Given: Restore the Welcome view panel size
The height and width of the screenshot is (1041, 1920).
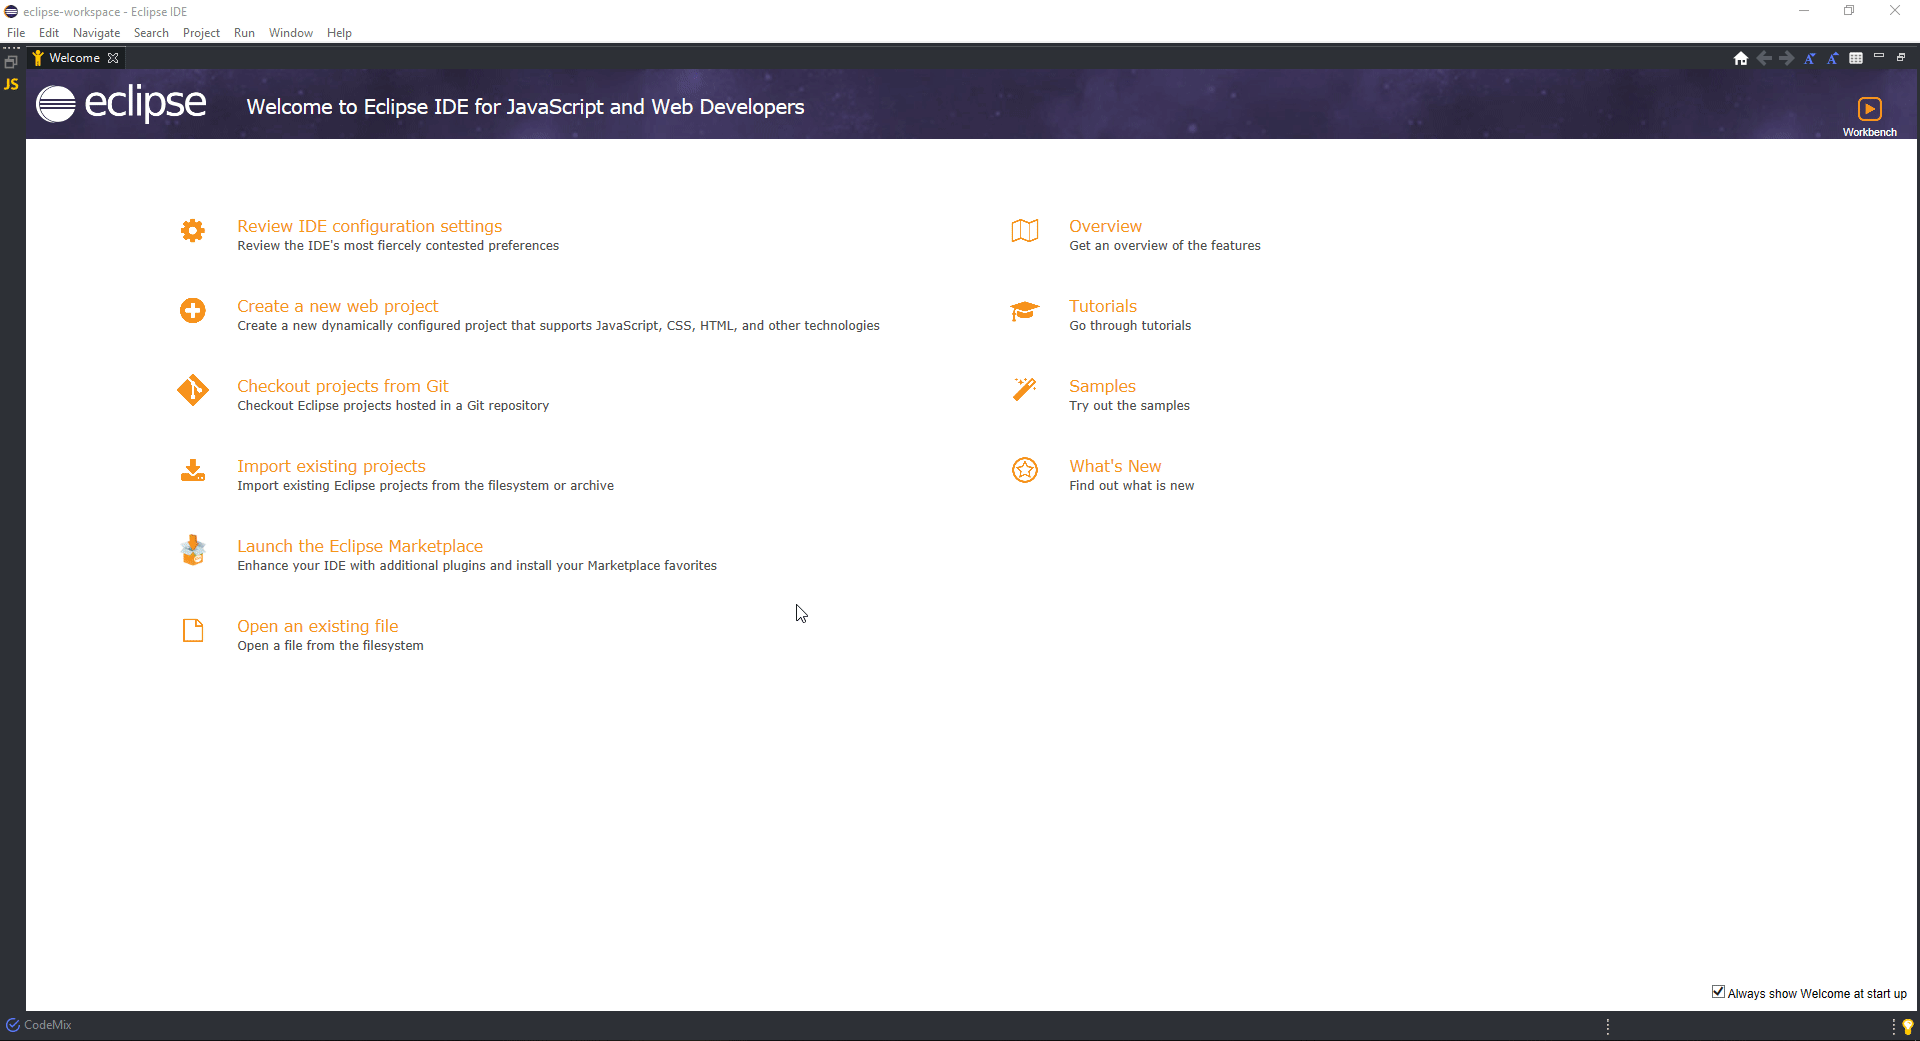Looking at the screenshot, I should (x=1901, y=57).
